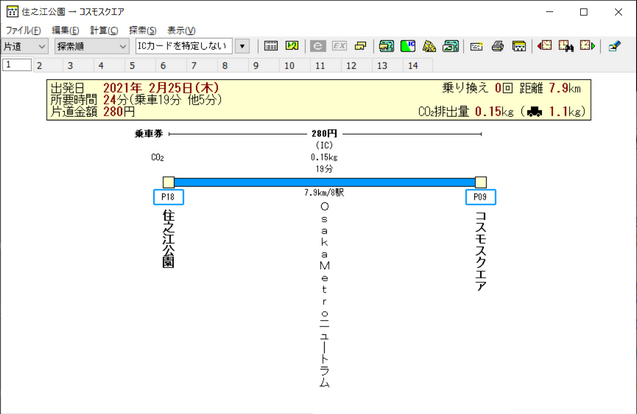Click the green IC card icon
The height and width of the screenshot is (414, 637).
tap(408, 46)
